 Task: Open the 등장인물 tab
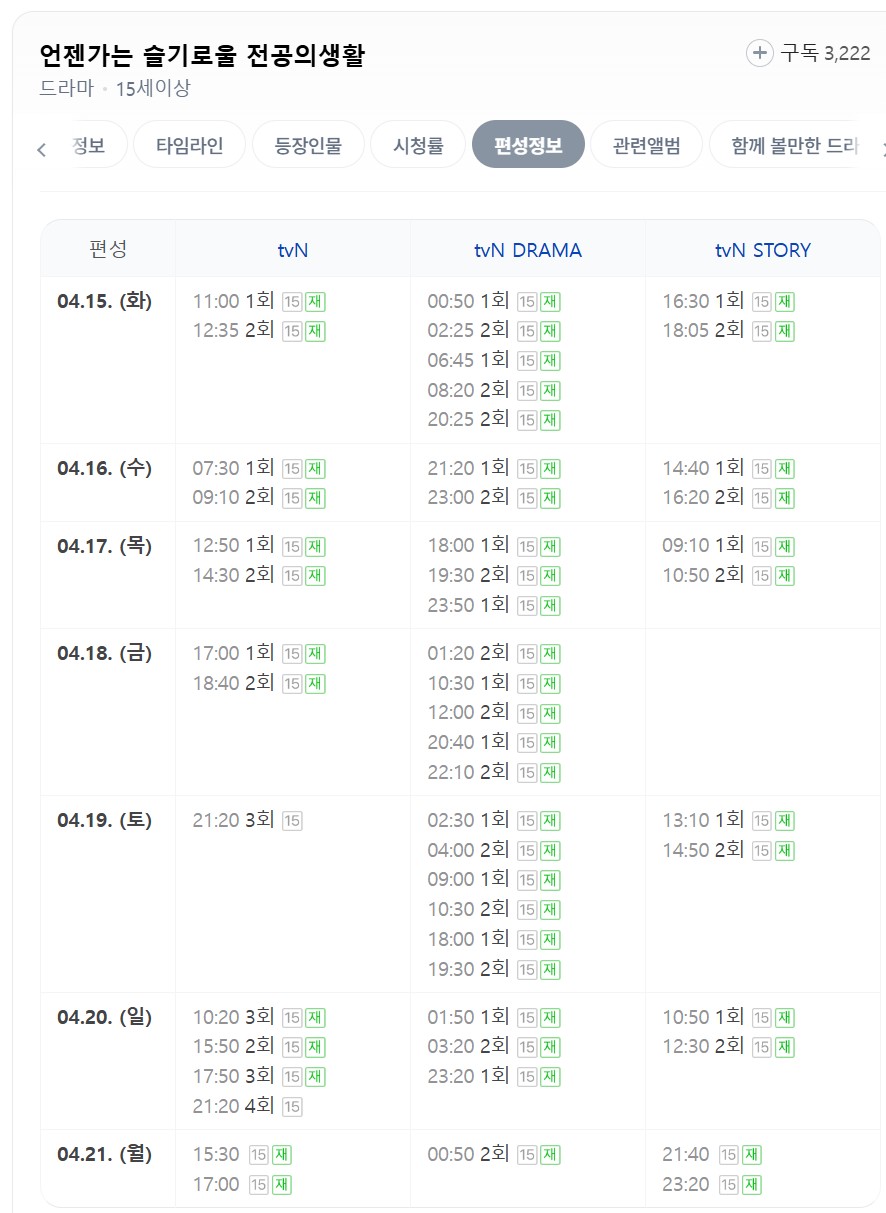coord(309,145)
